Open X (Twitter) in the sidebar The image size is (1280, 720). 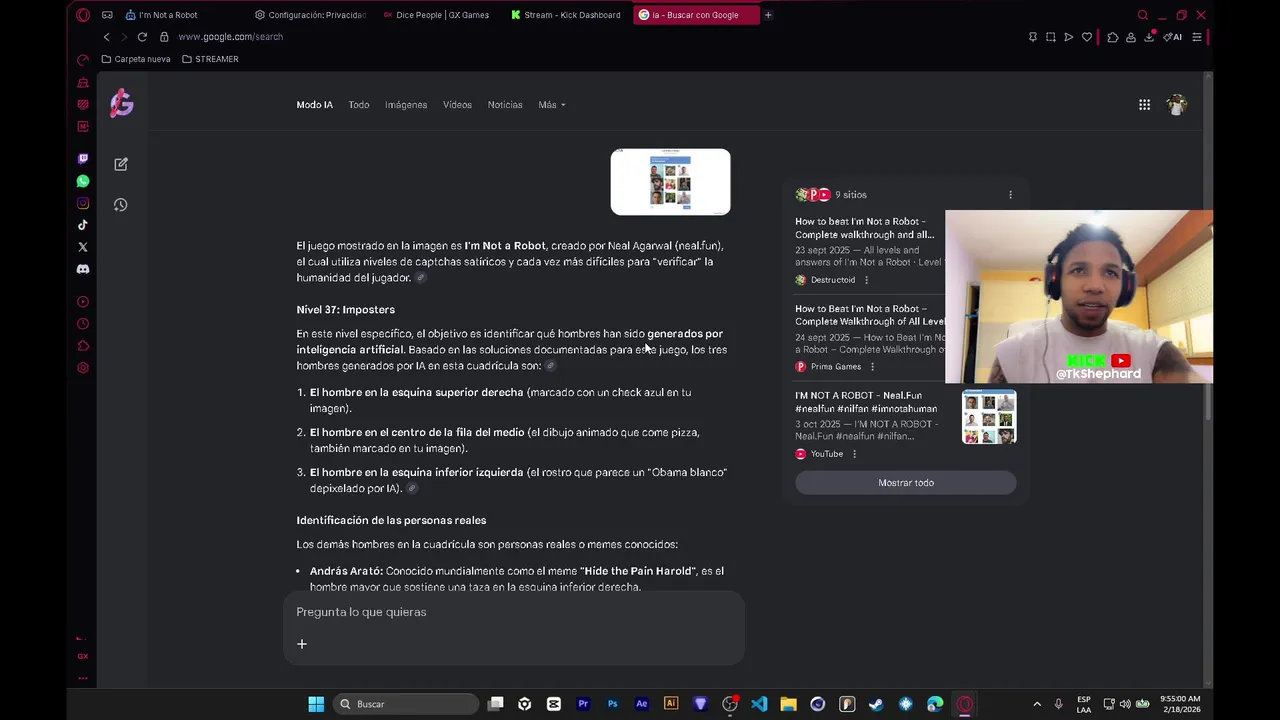(83, 247)
